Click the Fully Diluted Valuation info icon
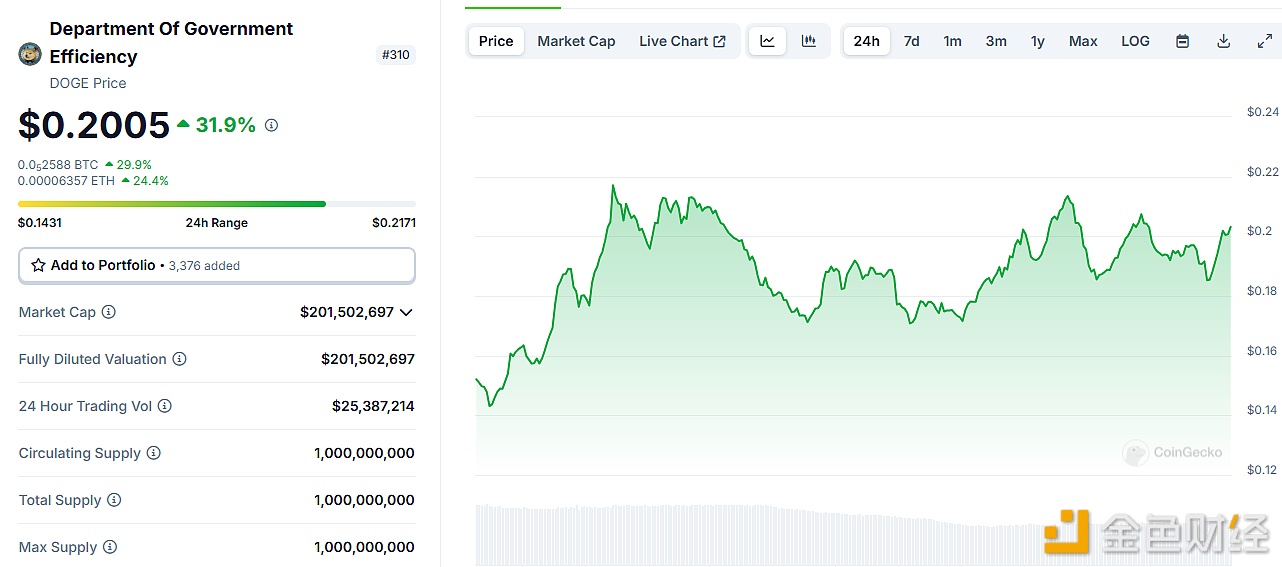Viewport: 1282px width, 567px height. pyautogui.click(x=179, y=359)
